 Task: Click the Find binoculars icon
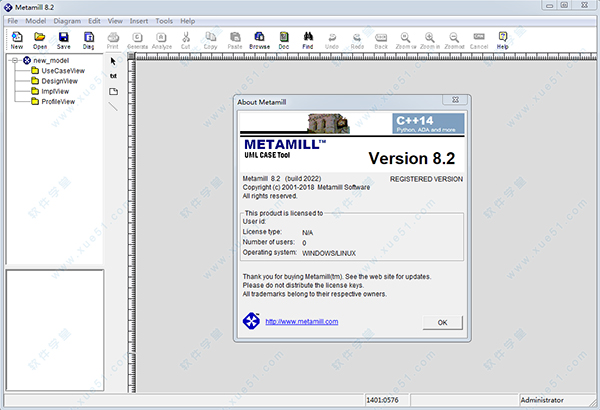coord(308,40)
